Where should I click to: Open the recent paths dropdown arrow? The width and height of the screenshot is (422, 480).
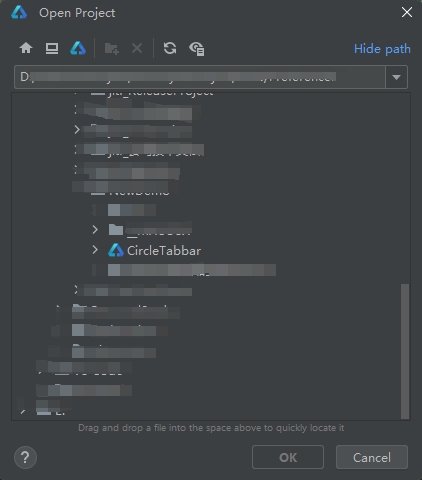396,77
